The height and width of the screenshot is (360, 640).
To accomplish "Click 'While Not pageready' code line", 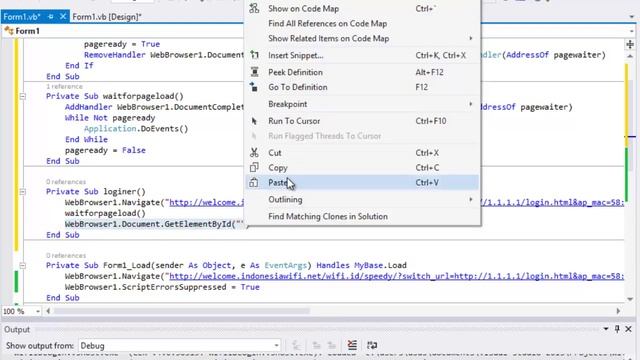I will pyautogui.click(x=110, y=118).
